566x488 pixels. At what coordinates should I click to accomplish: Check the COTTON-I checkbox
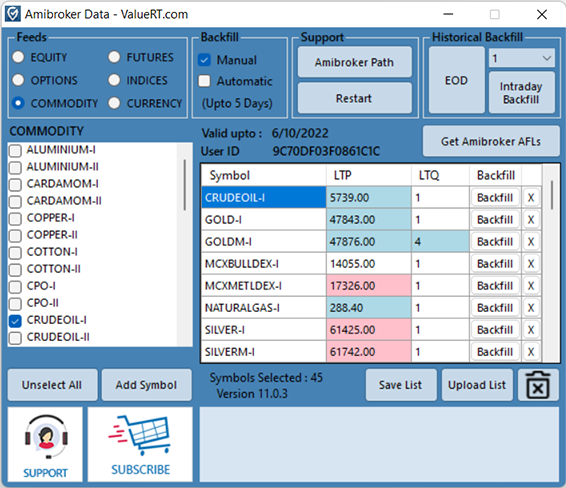pyautogui.click(x=15, y=252)
